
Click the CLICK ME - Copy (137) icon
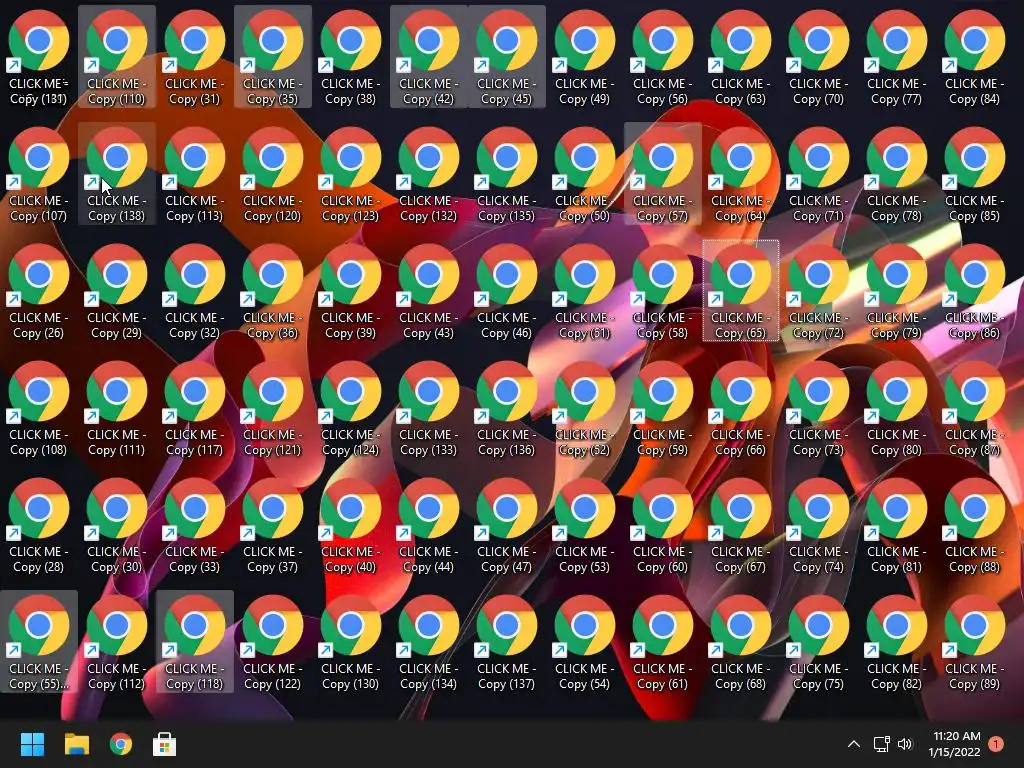click(506, 641)
